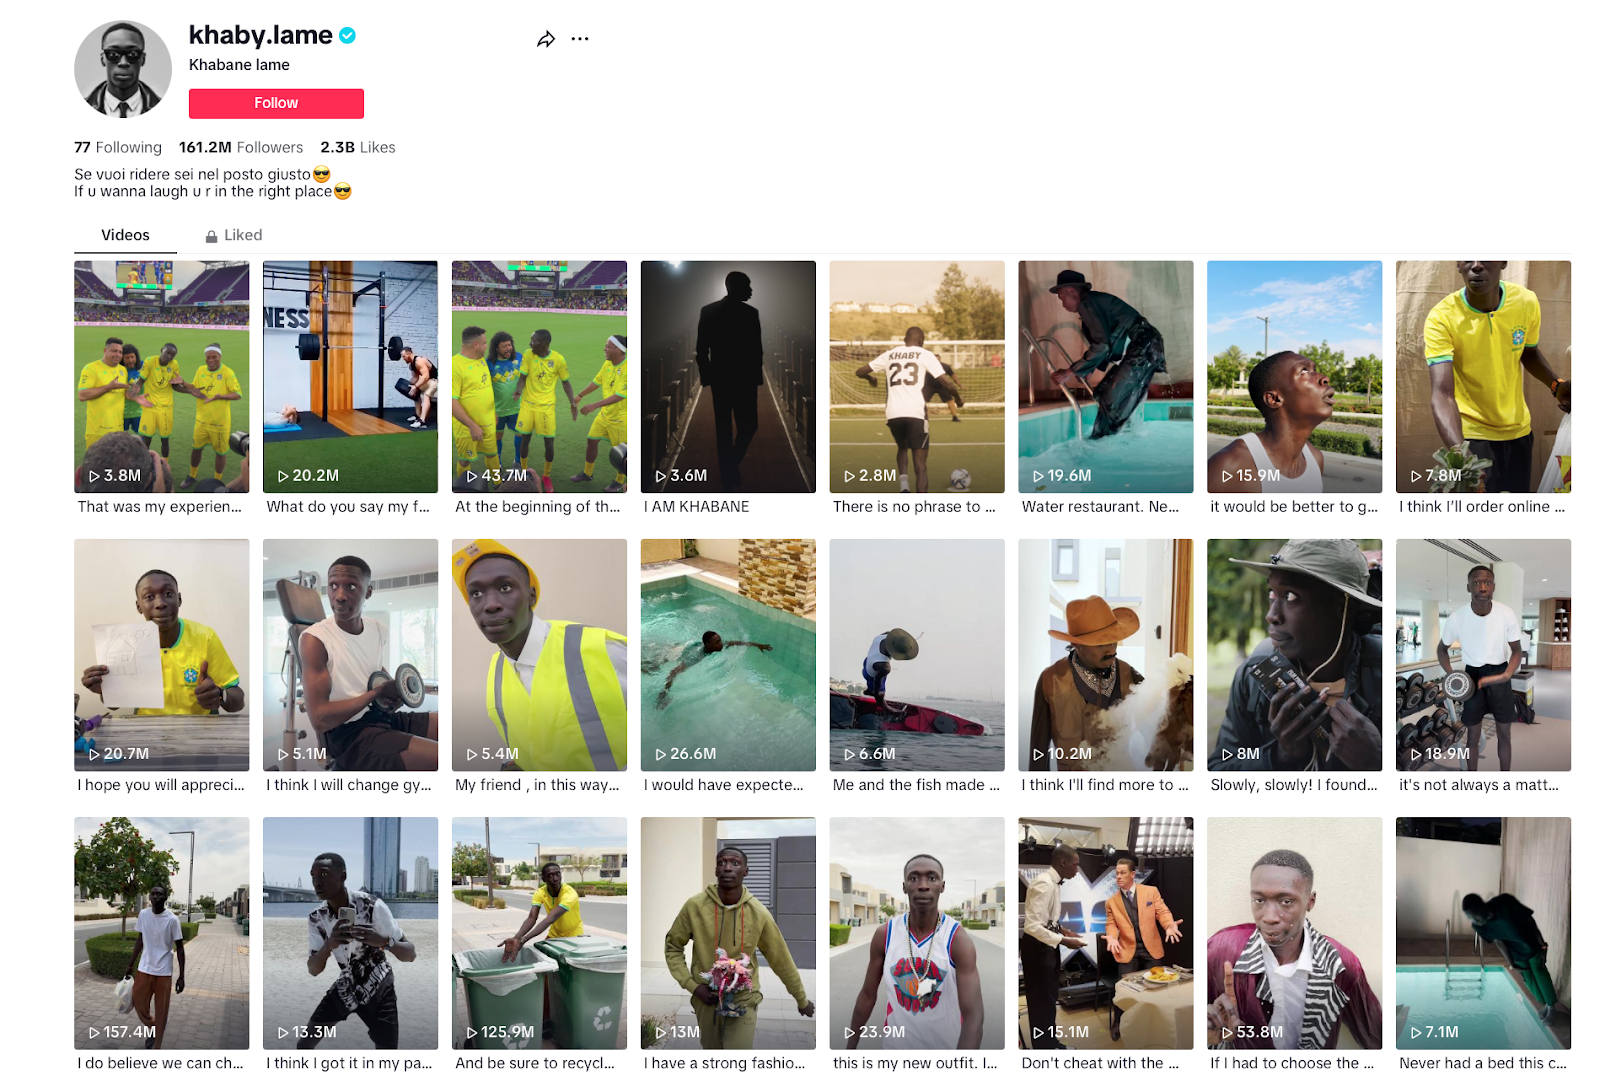Screen dimensions: 1600x1081
Task: Click play icon on 3.8M views video
Action: [94, 476]
